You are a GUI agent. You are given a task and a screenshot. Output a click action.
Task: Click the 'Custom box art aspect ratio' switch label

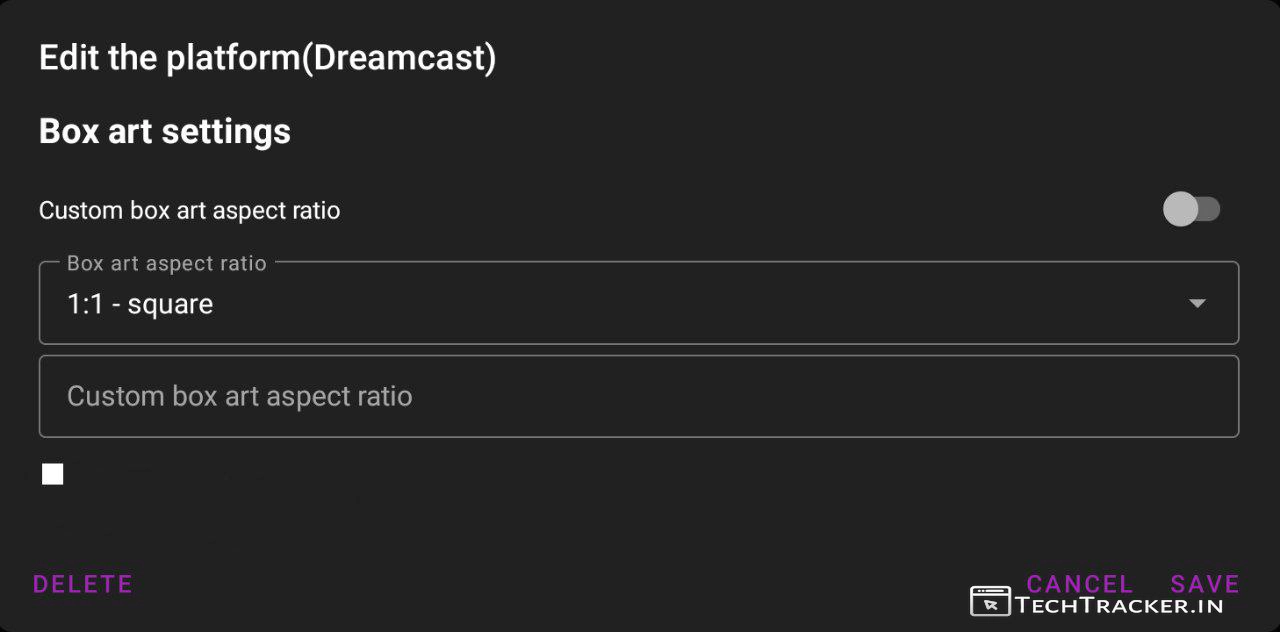[x=189, y=211]
